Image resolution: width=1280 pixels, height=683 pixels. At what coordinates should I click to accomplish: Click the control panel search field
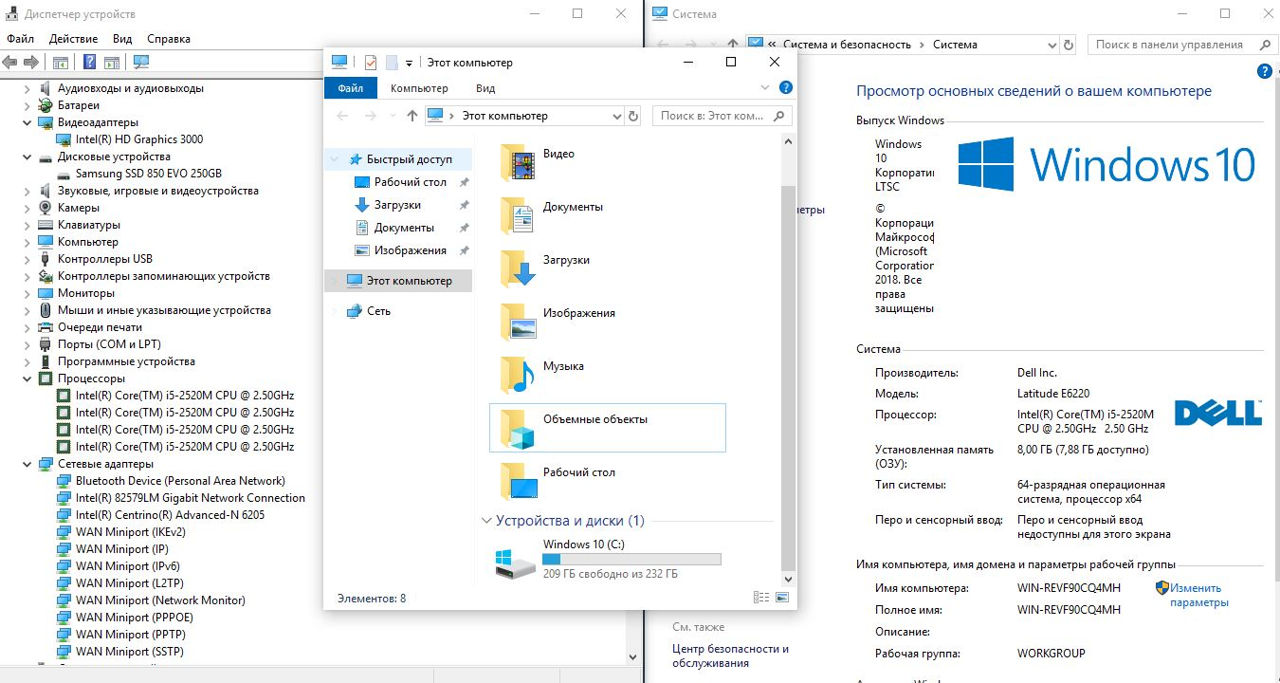pyautogui.click(x=1168, y=45)
